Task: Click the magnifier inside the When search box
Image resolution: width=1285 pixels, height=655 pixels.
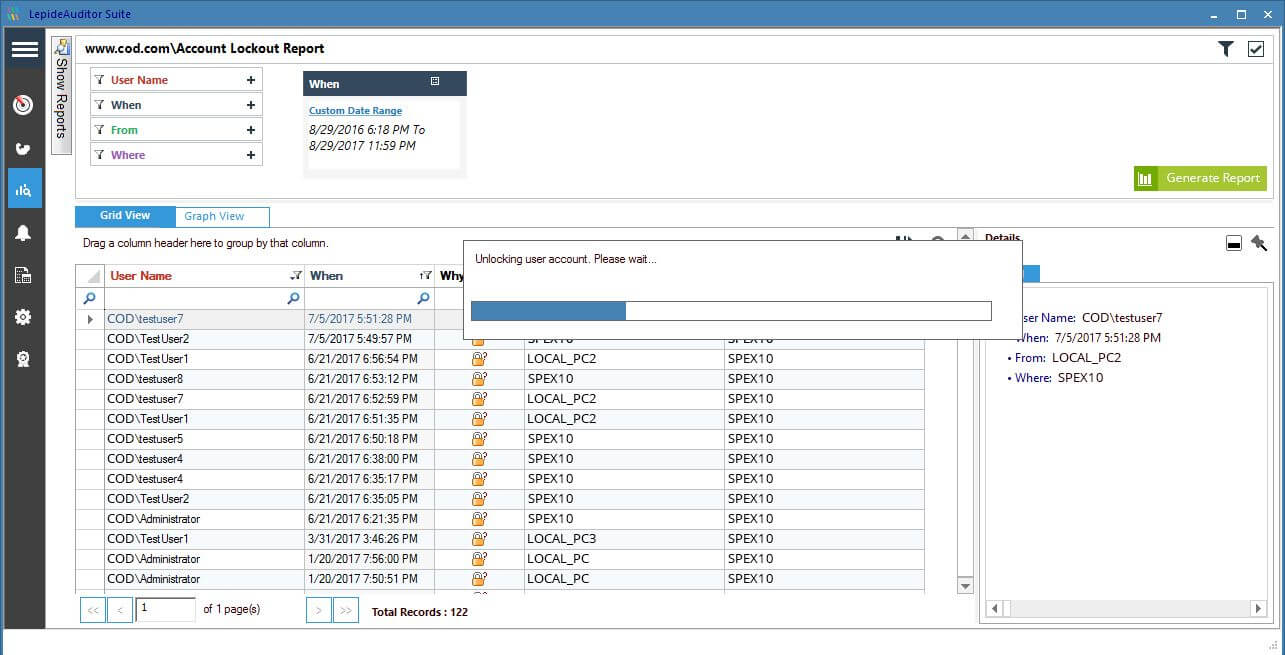Action: tap(423, 298)
